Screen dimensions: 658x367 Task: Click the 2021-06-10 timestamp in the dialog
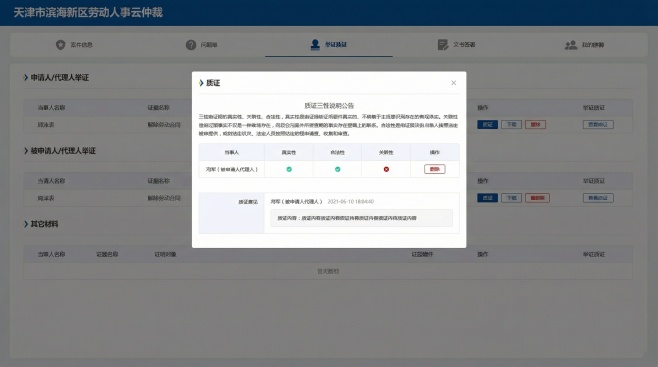[350, 202]
